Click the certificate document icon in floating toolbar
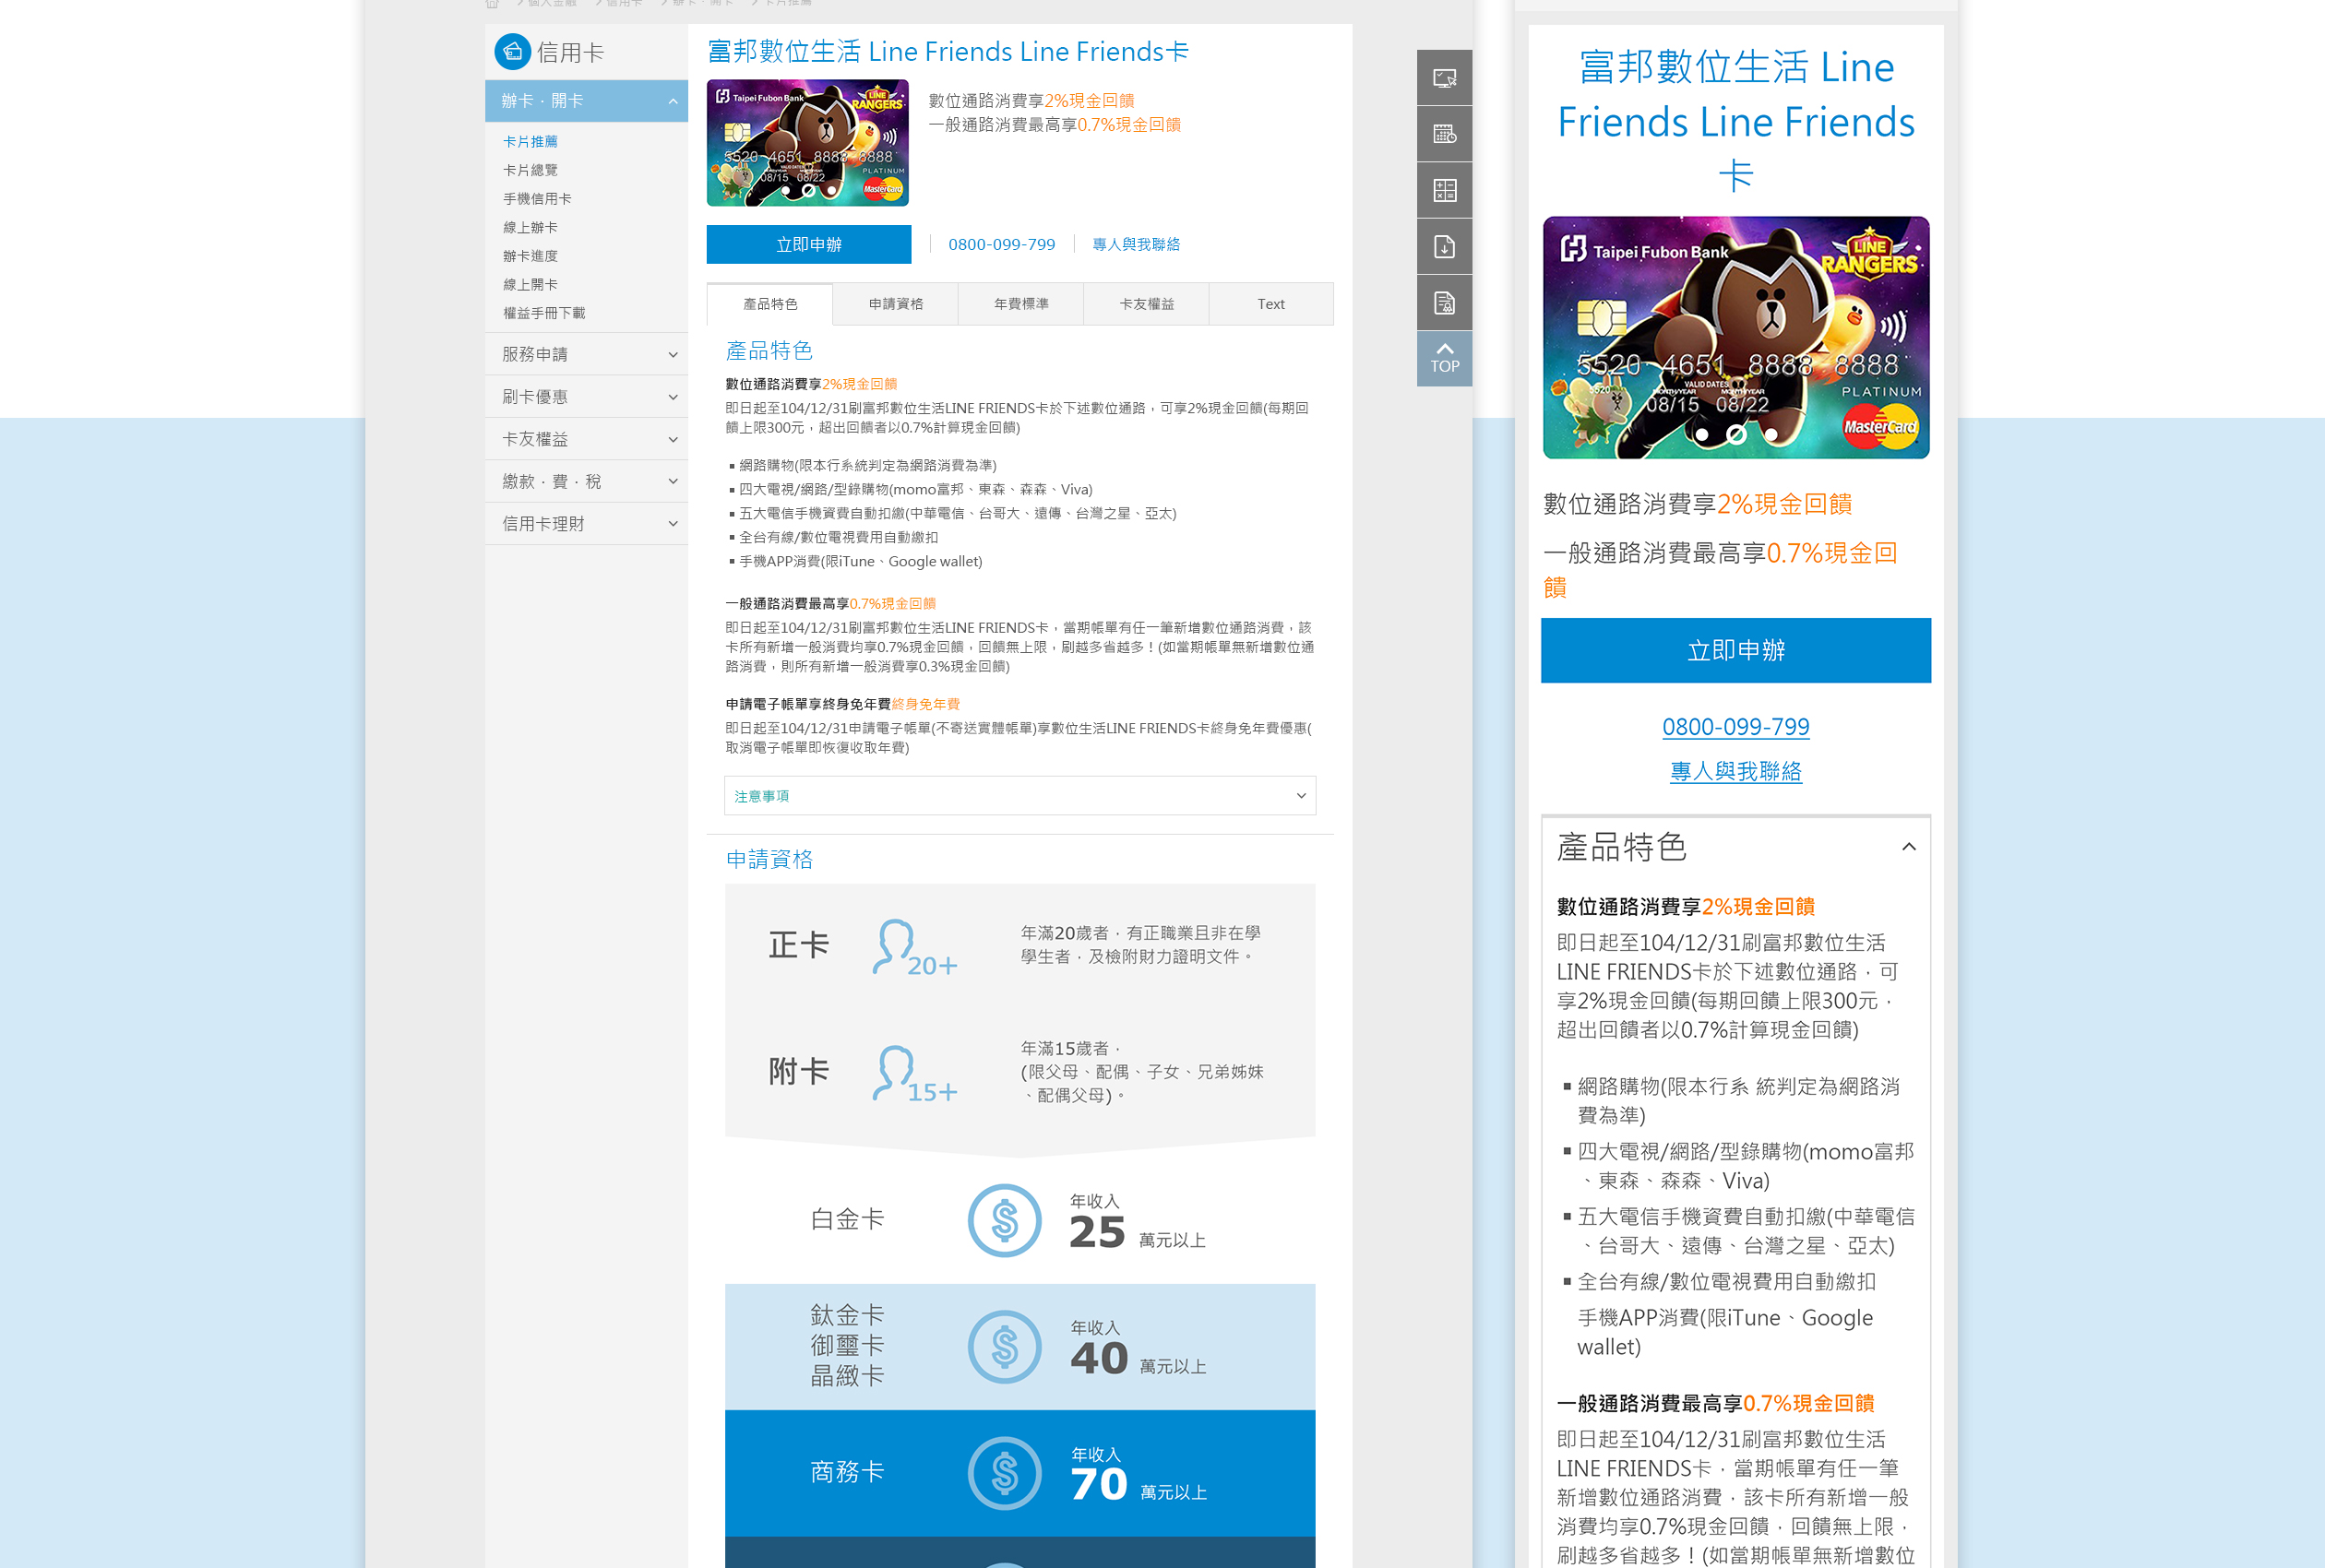 [1444, 302]
